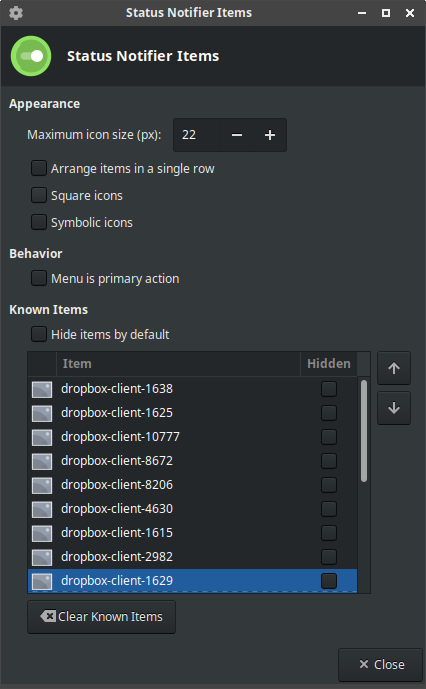Minimize the Status Notifier Items window
426x689 pixels.
click(362, 13)
